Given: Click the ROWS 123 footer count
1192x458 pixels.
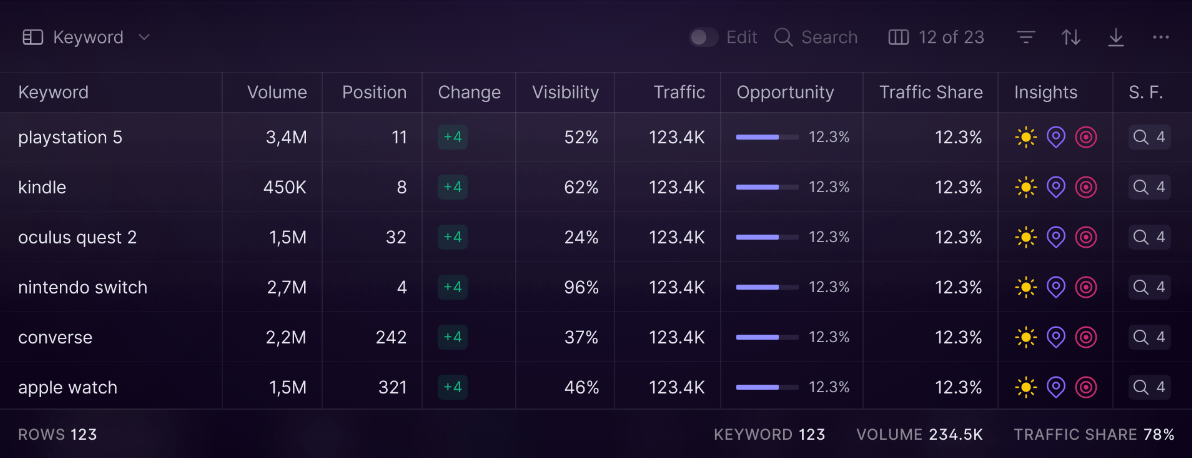Looking at the screenshot, I should pos(57,435).
